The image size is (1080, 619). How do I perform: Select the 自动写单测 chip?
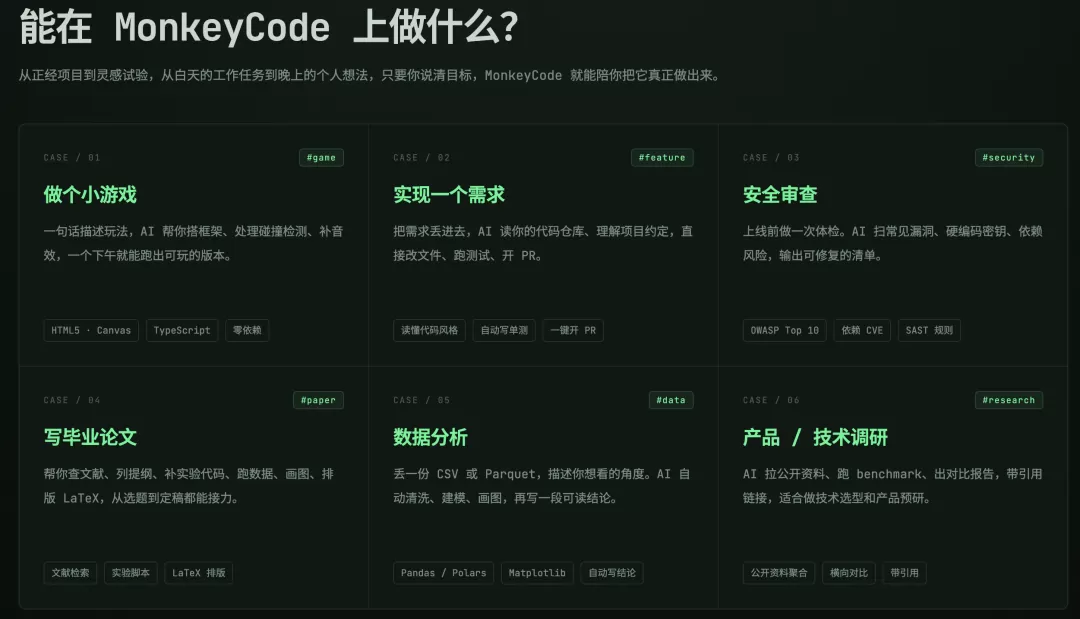(504, 331)
